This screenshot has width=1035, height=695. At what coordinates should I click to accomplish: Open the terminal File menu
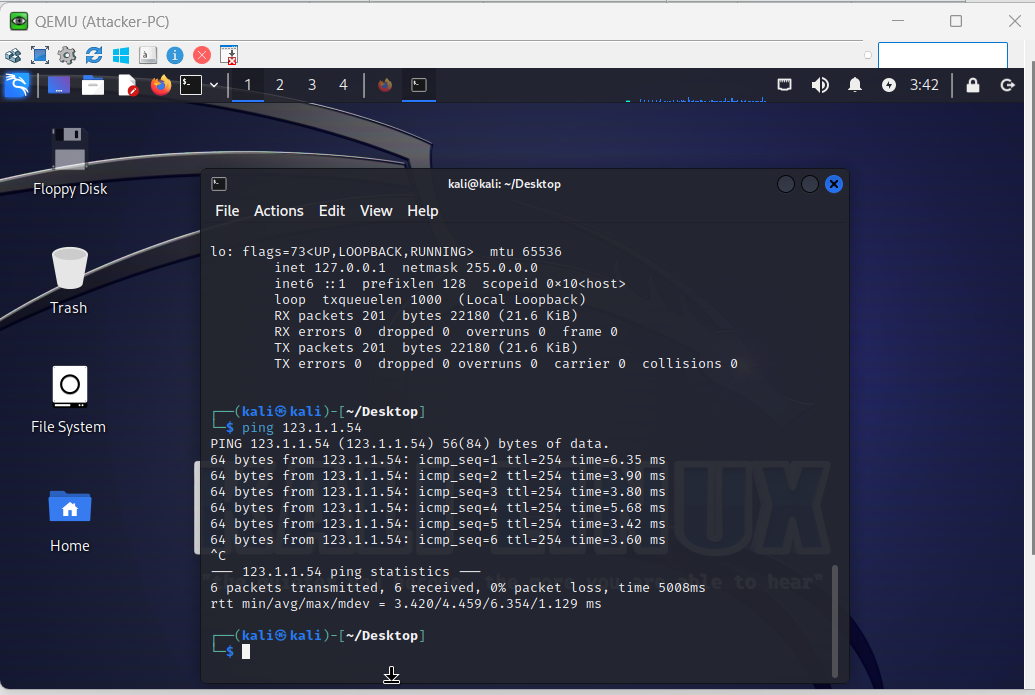pos(227,211)
